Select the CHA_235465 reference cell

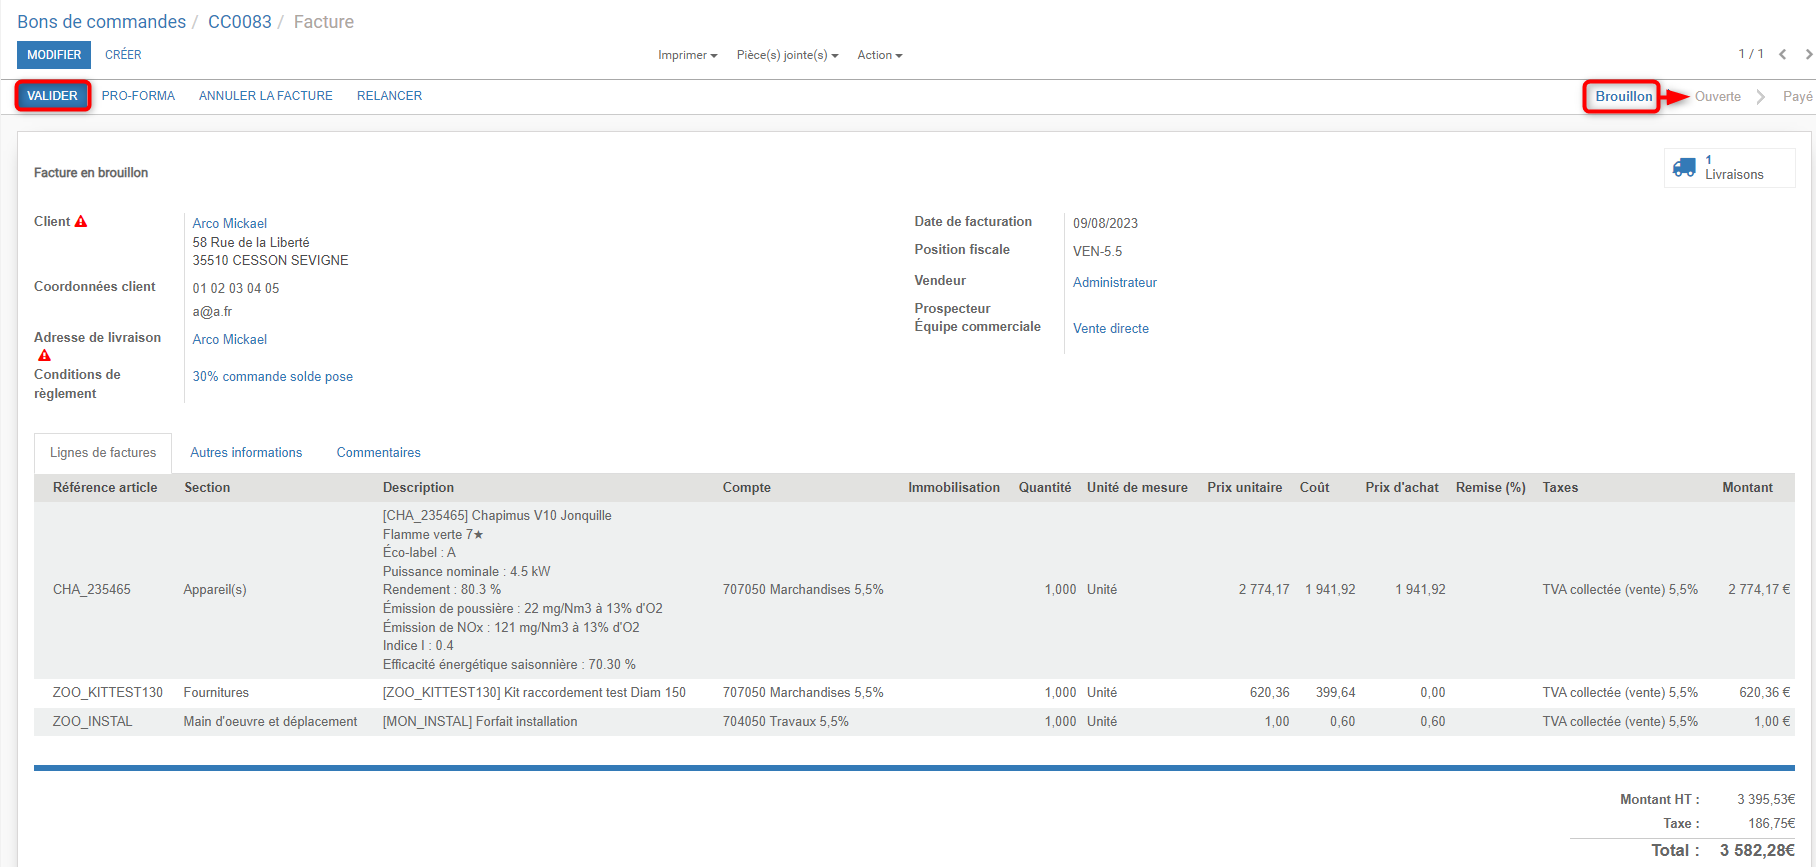[92, 590]
